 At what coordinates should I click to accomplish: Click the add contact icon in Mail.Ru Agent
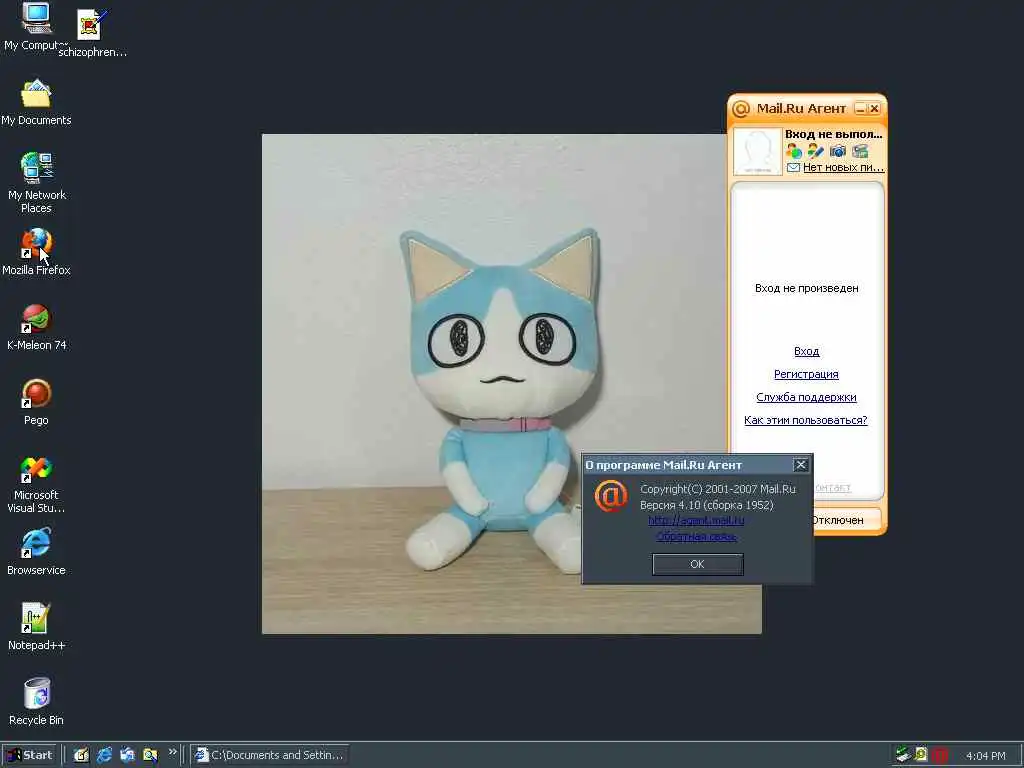coord(794,151)
